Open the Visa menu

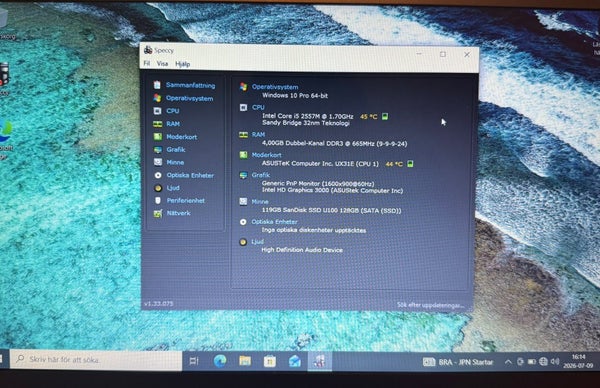click(162, 64)
